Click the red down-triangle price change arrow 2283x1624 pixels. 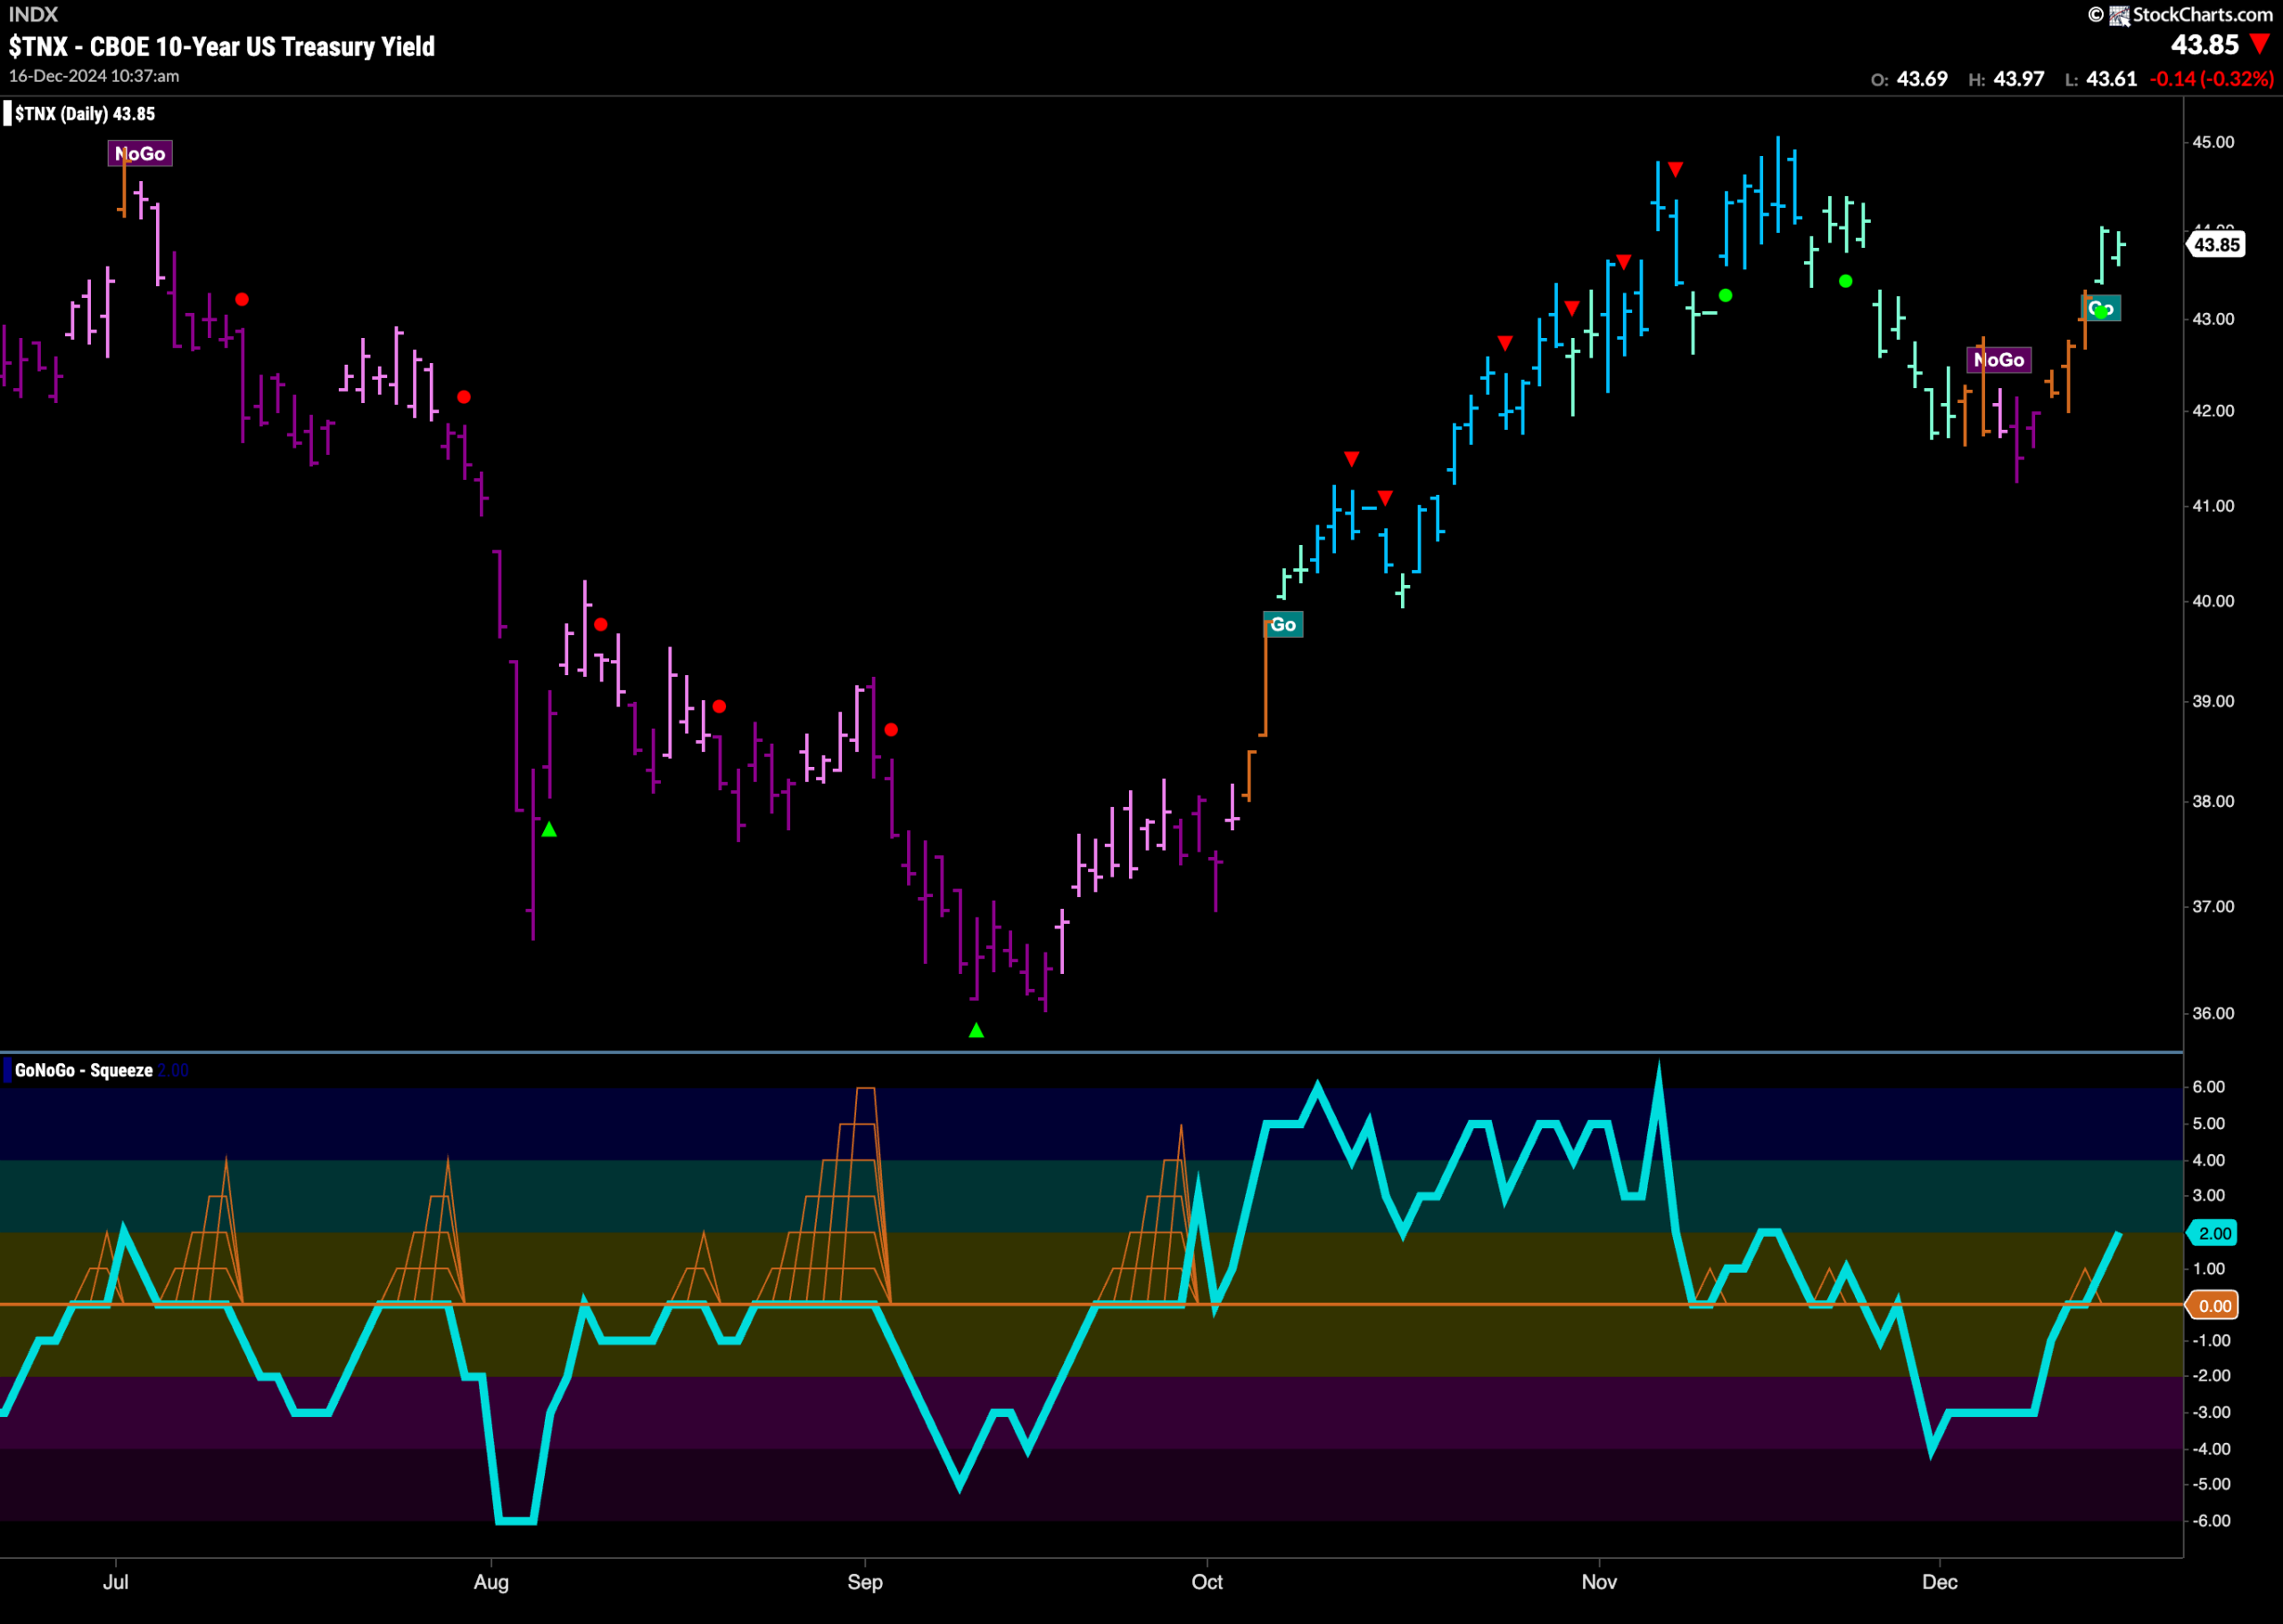pos(2260,44)
